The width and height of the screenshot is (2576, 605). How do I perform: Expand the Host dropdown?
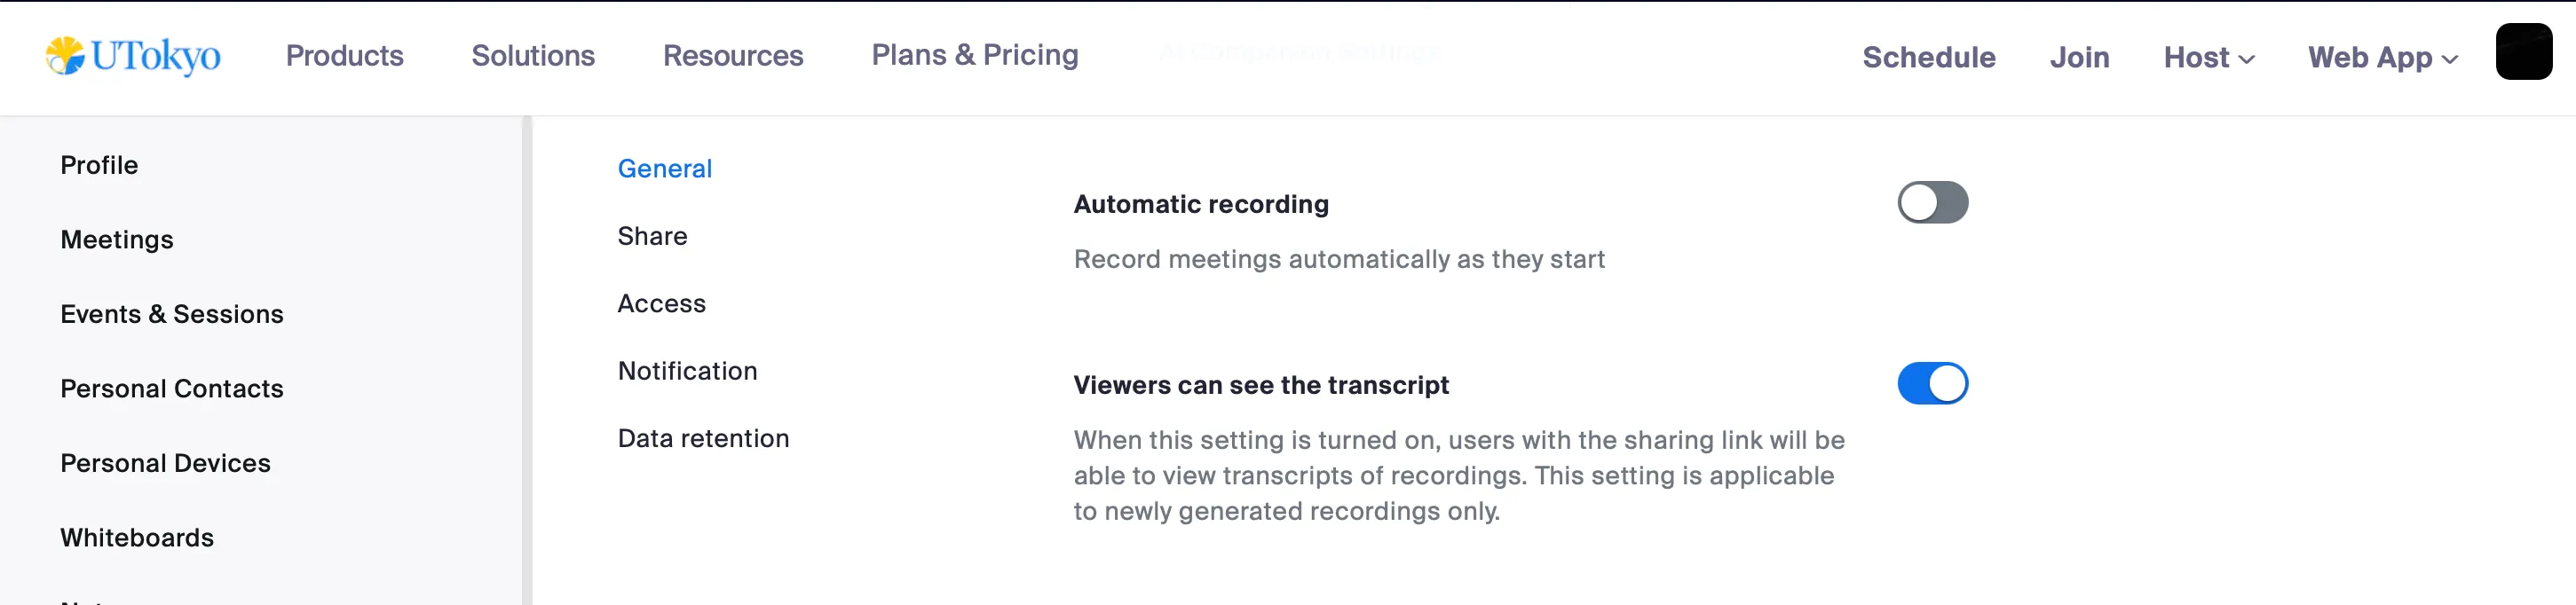2208,57
